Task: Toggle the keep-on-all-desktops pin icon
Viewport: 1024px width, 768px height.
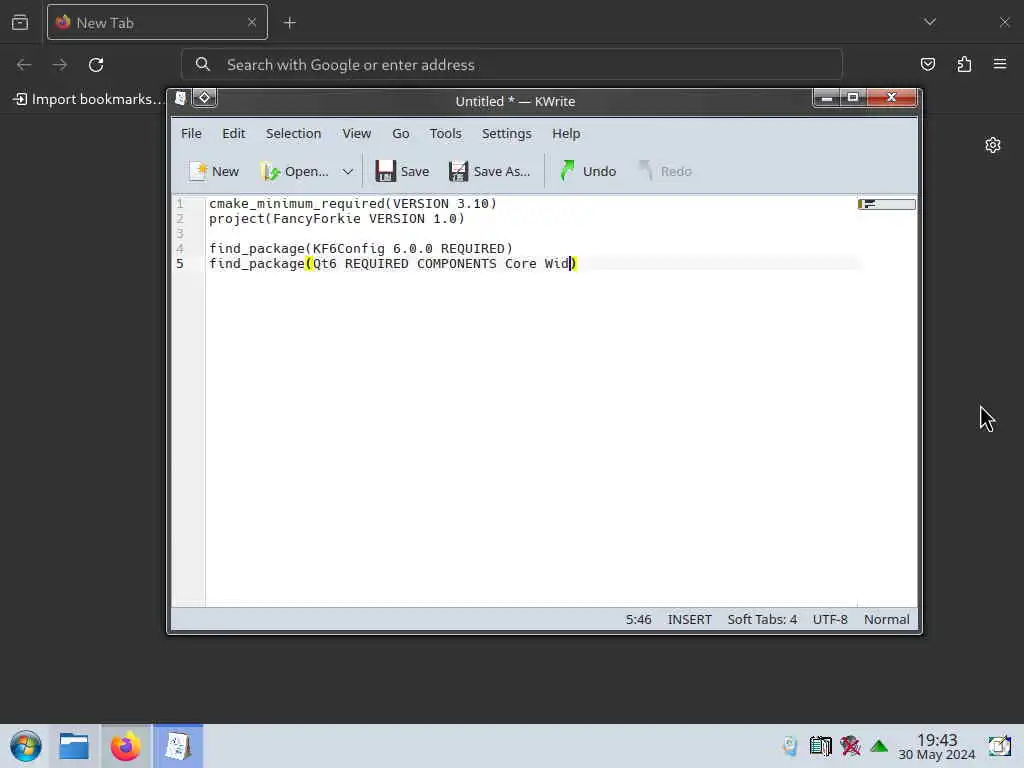Action: [204, 97]
